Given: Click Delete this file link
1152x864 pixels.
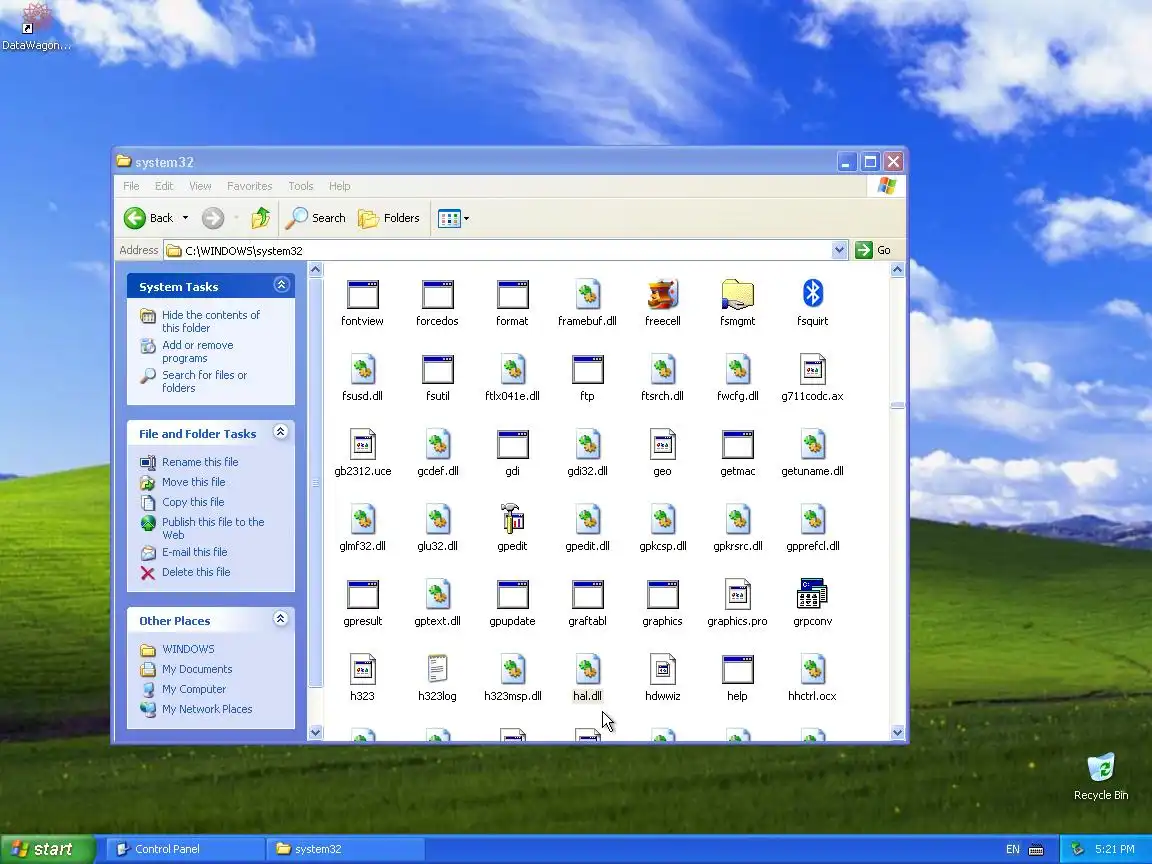Looking at the screenshot, I should [x=196, y=572].
